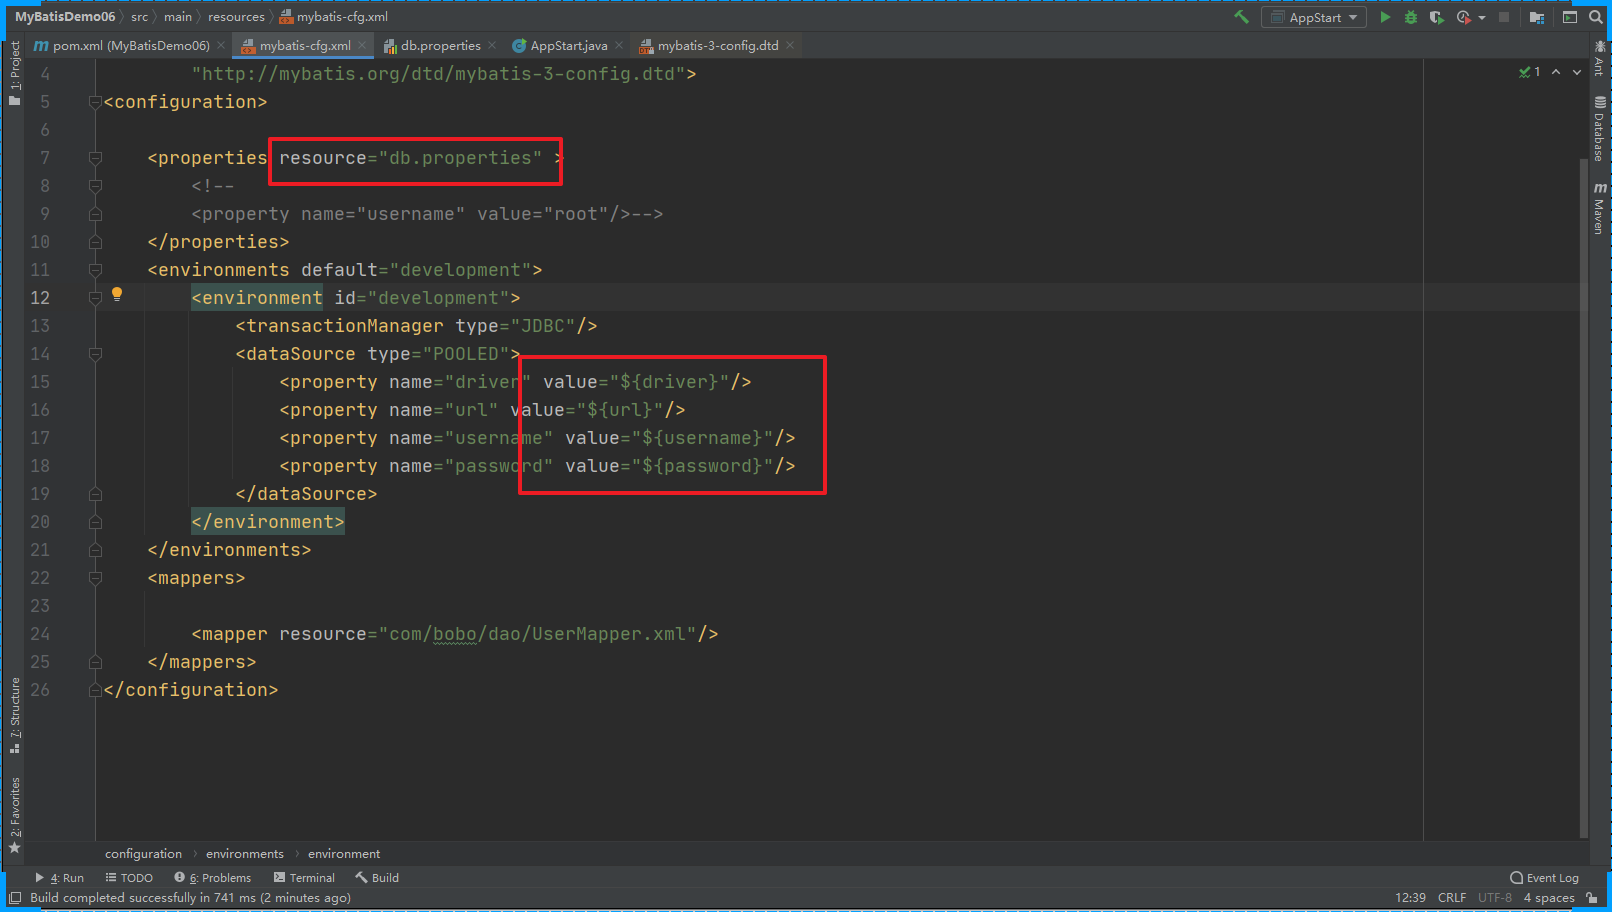Open the Structure tool window

15,715
